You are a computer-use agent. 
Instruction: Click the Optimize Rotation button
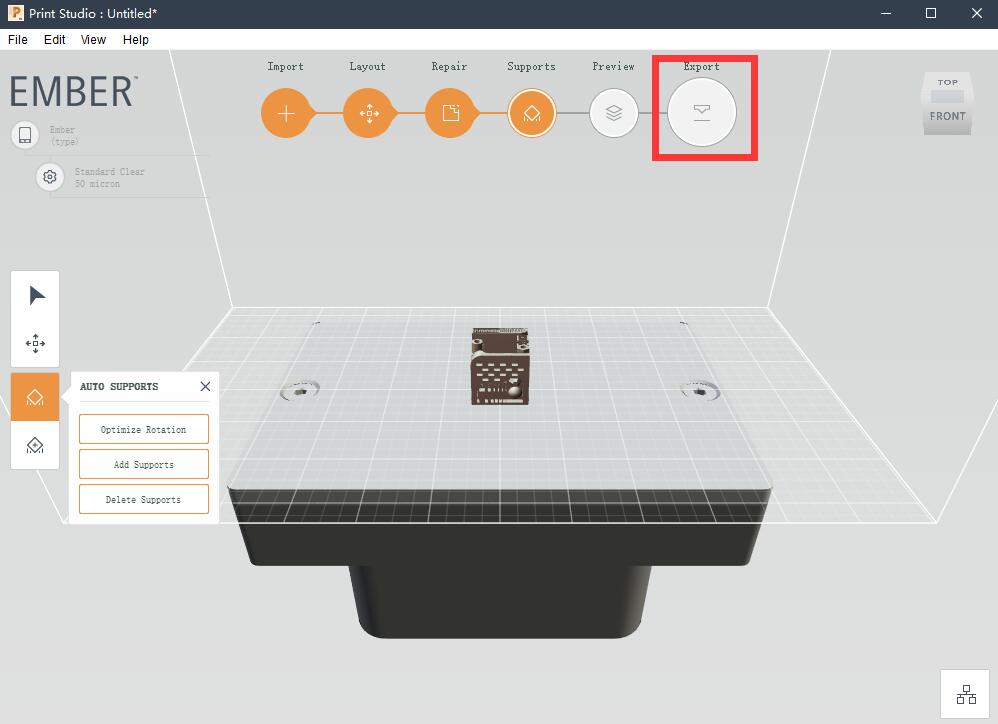pos(144,429)
